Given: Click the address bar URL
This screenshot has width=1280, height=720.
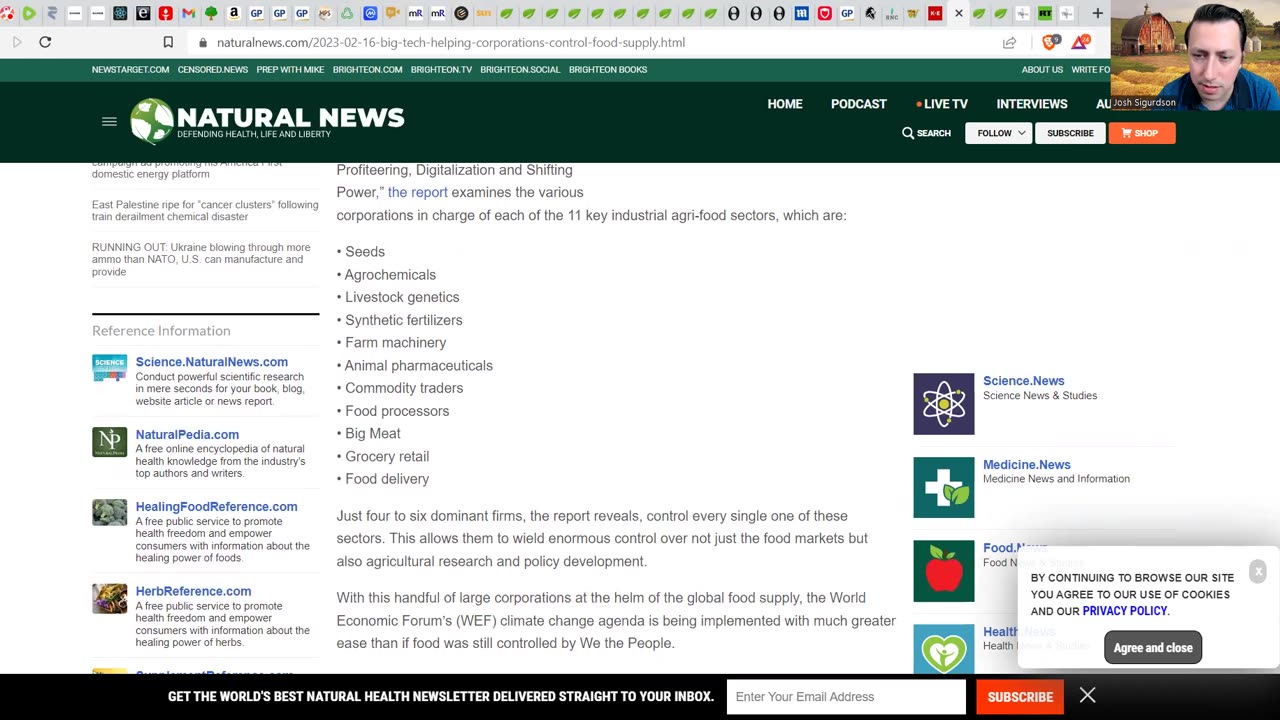Looking at the screenshot, I should pos(450,43).
